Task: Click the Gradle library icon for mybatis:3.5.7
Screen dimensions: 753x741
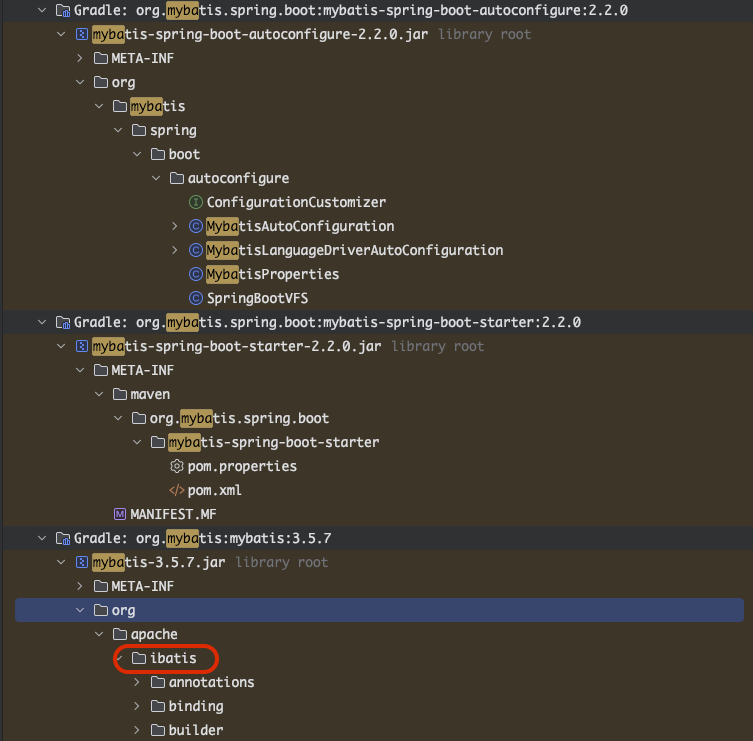Action: click(63, 539)
